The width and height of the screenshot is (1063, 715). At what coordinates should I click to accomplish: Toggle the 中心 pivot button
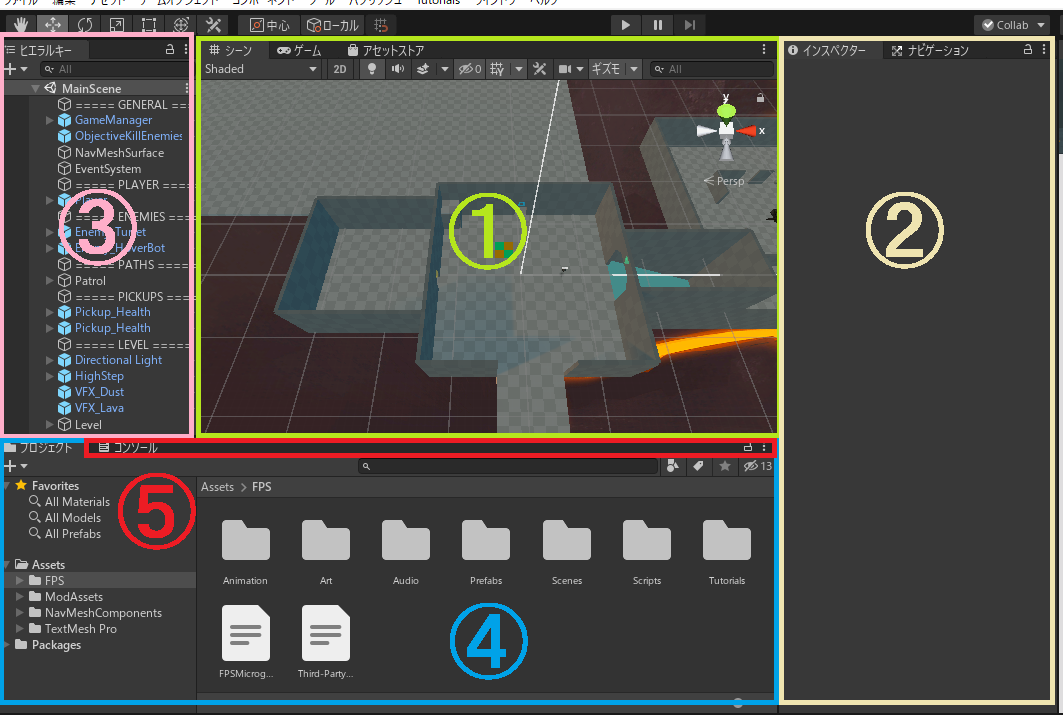point(270,24)
